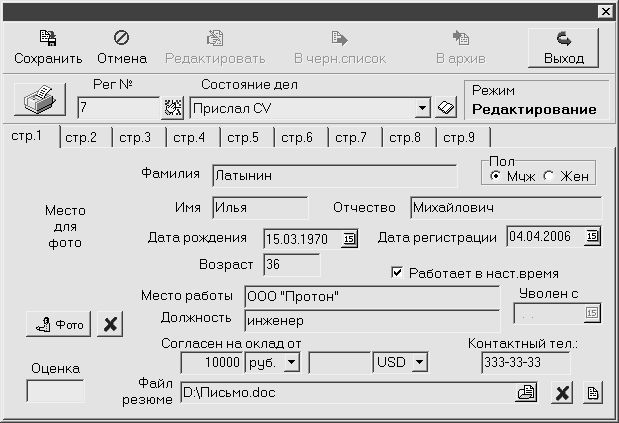Click the eraser icon next to Состояние дел
This screenshot has width=619, height=423.
tap(446, 107)
